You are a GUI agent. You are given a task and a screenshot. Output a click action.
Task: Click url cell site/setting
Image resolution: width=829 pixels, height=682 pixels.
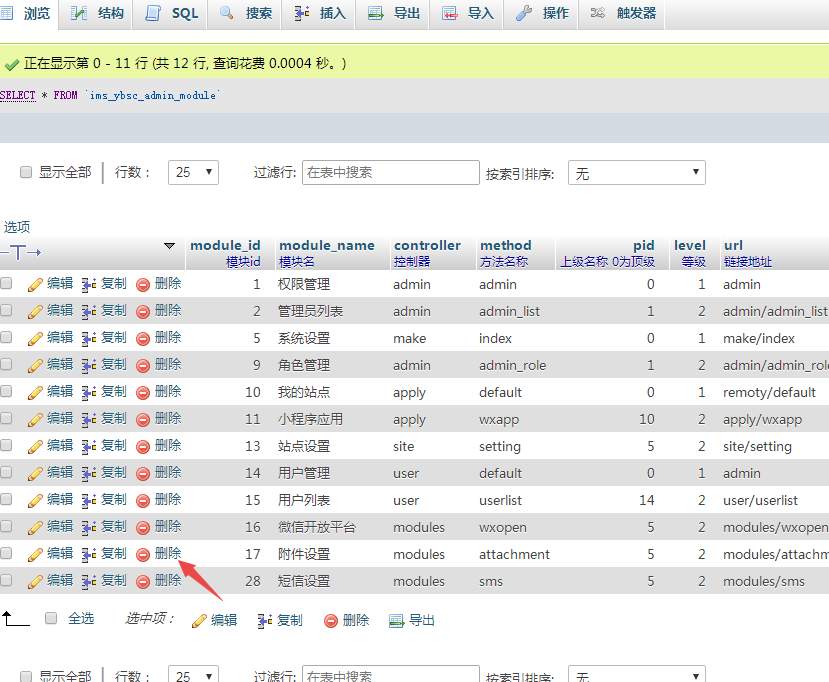click(757, 447)
